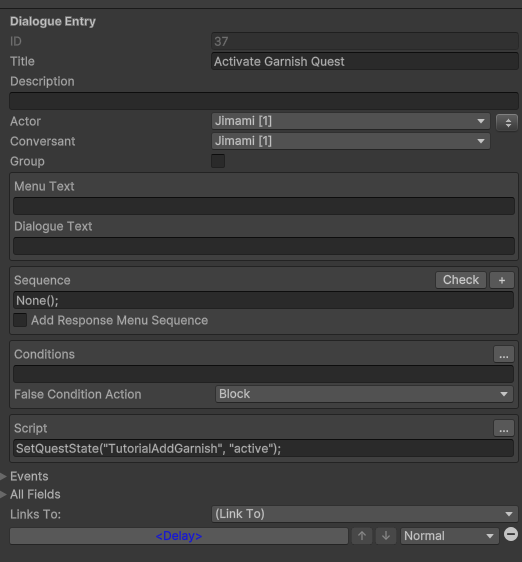Toggle the Group checkbox
The height and width of the screenshot is (562, 522).
218,161
